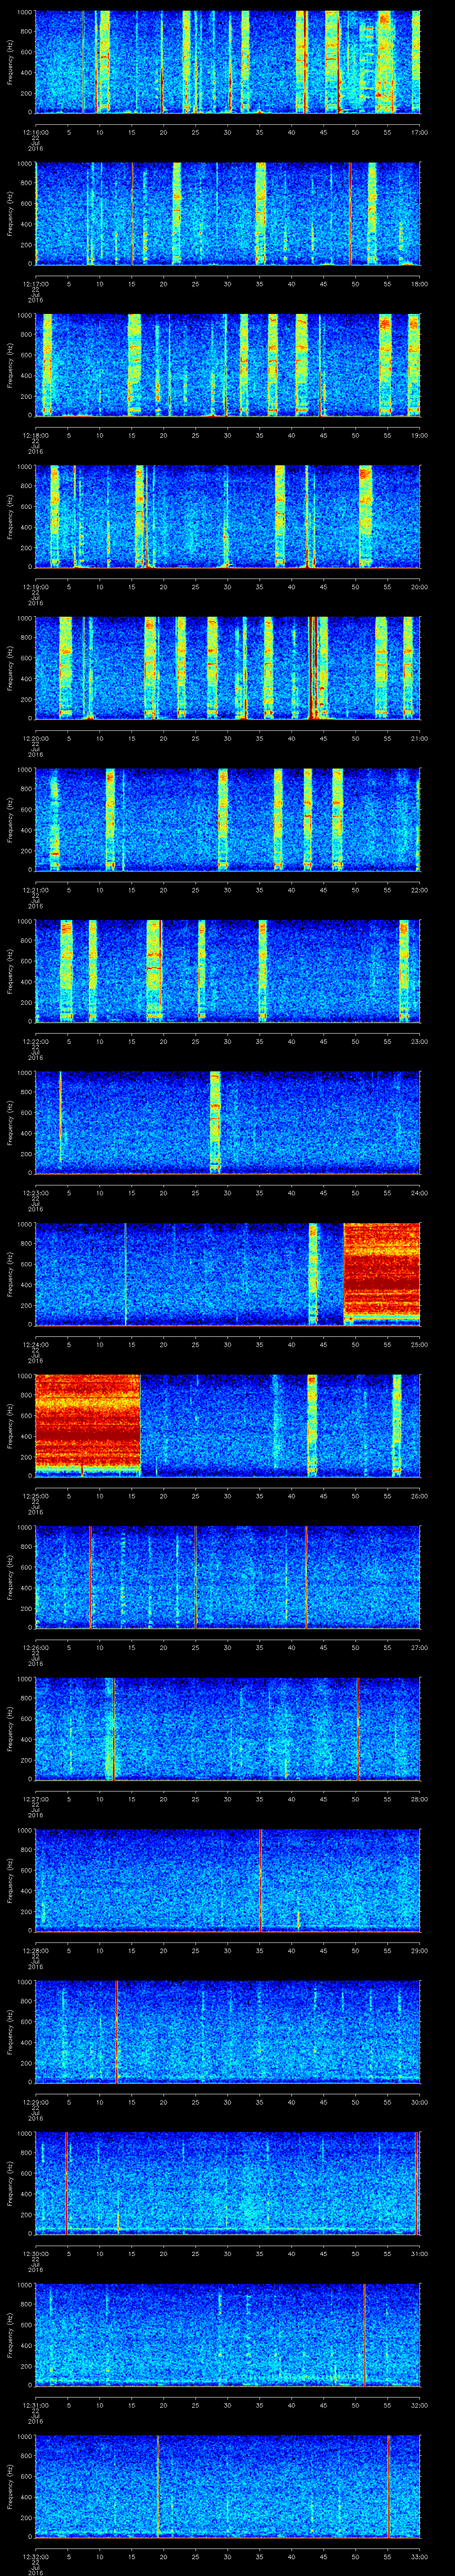
Task: Pick the 12:31:00 start time label
Action: tap(35, 2405)
